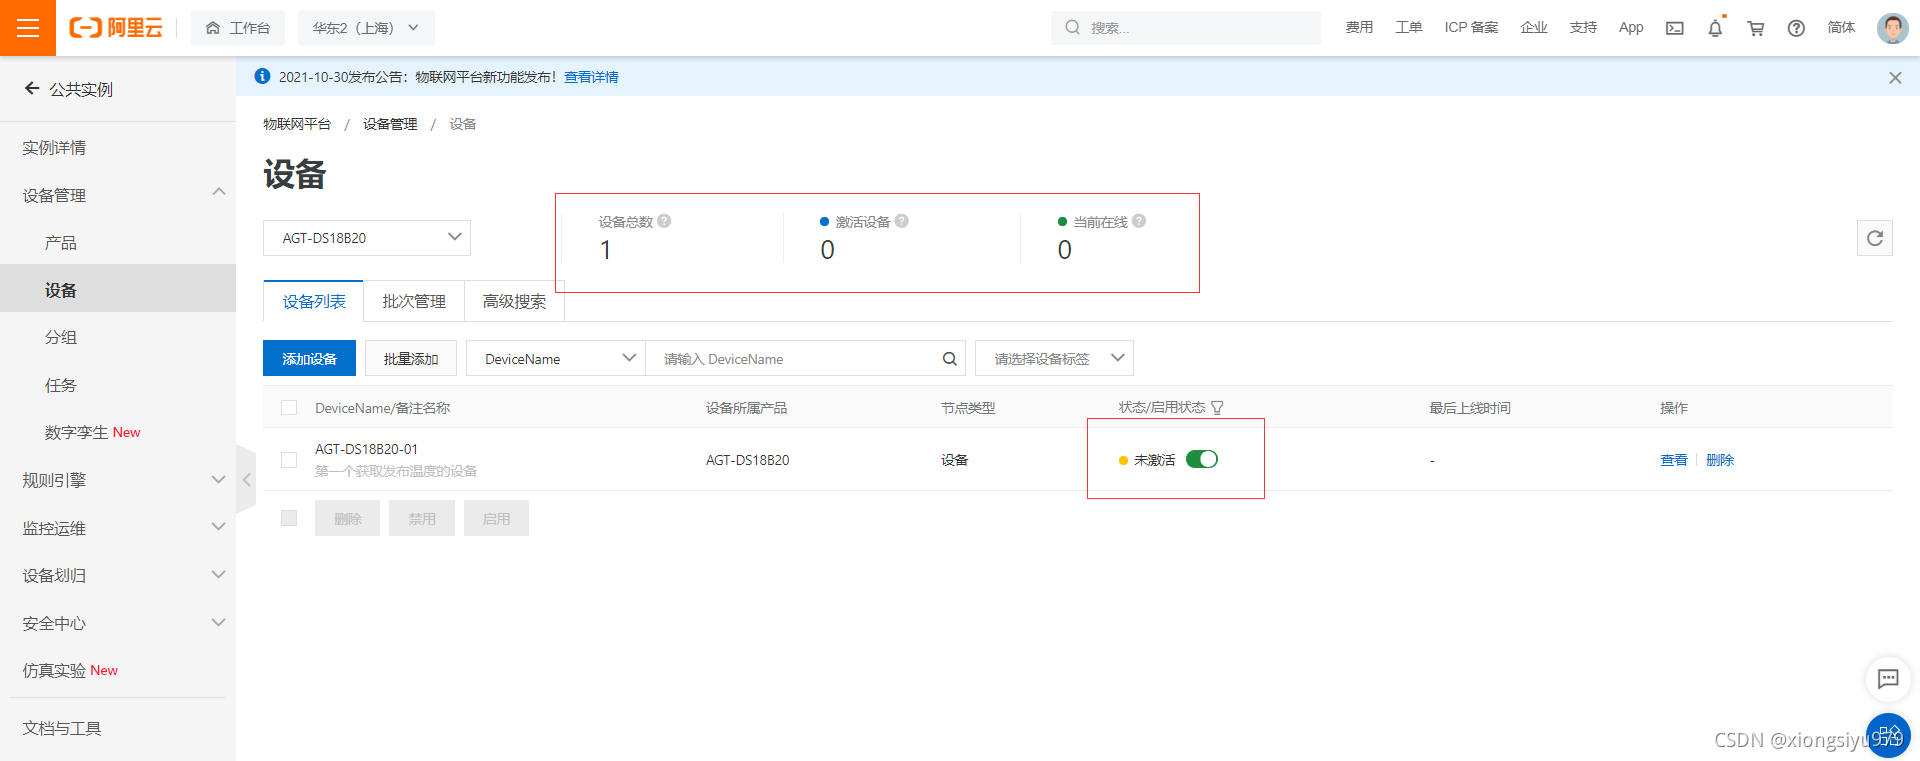
Task: Open the Cloud Shell terminal icon
Action: (1675, 28)
